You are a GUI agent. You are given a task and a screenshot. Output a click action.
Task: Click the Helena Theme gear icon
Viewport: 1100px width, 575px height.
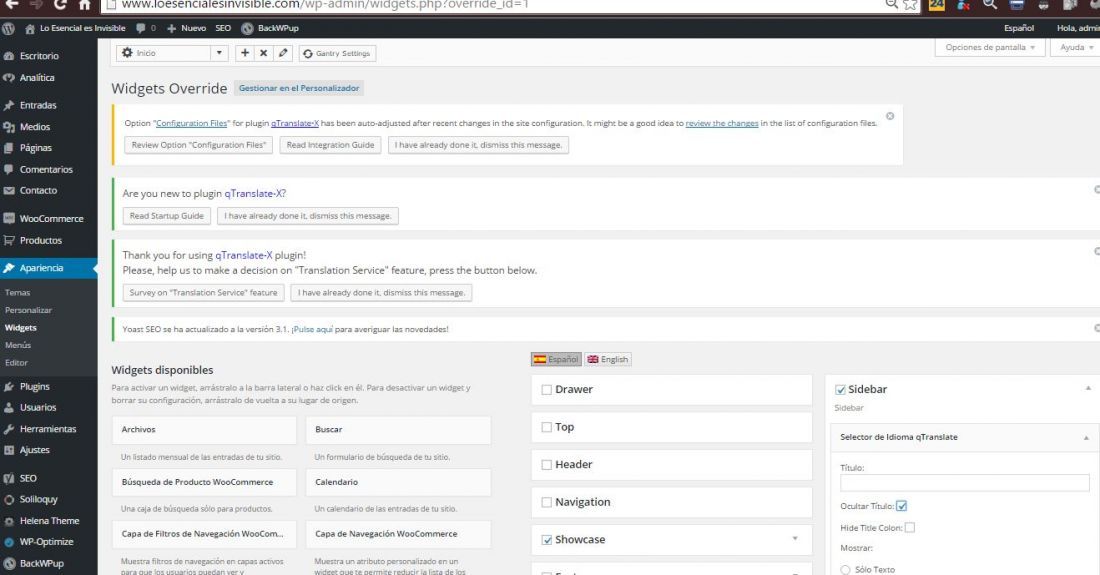tap(9, 521)
